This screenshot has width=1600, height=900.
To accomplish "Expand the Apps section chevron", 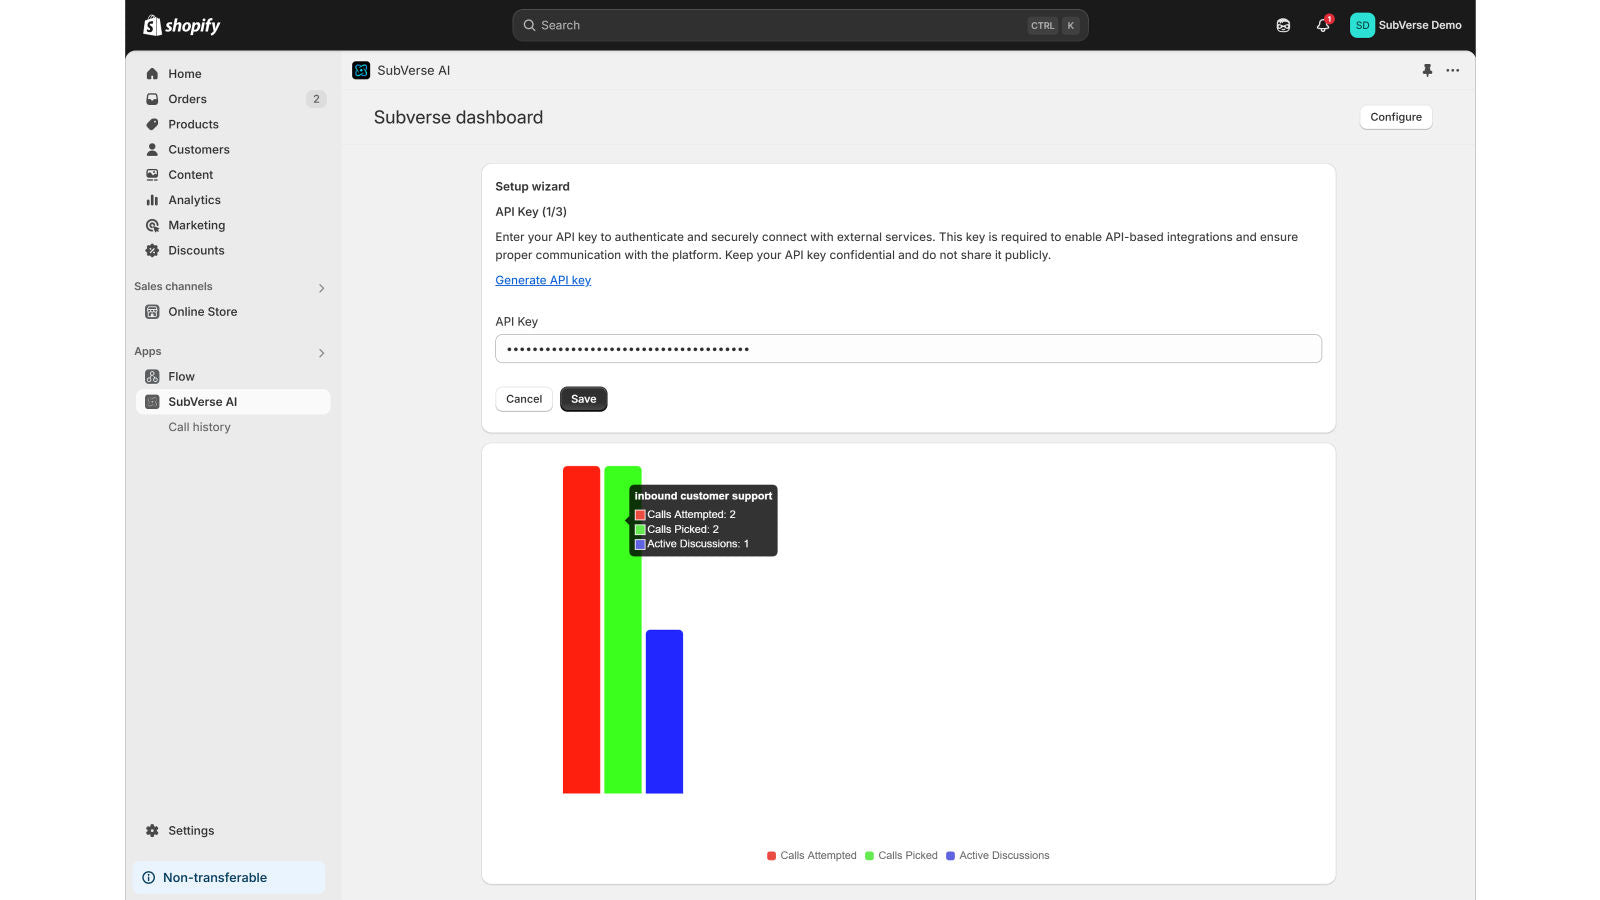I will pos(321,352).
